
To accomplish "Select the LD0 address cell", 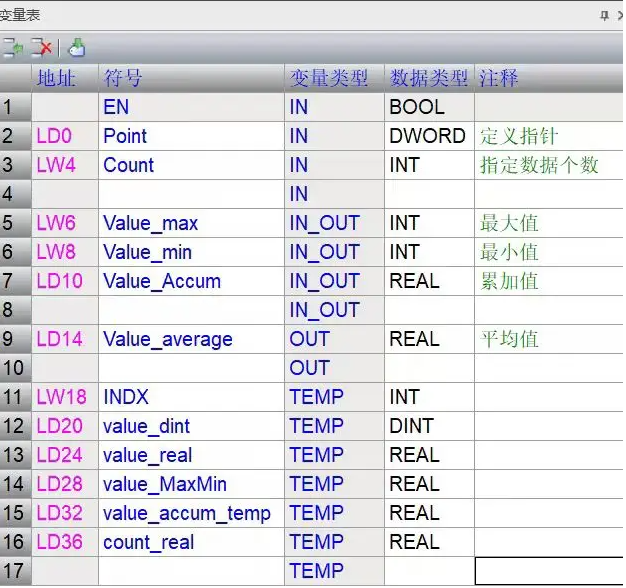I will pos(65,136).
